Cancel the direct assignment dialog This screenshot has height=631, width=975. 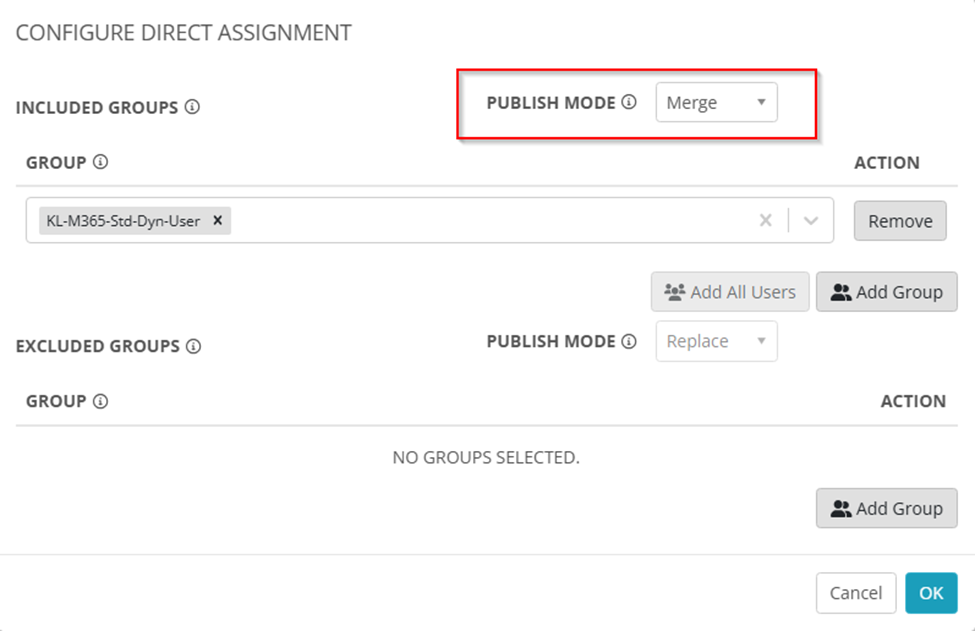tap(855, 593)
